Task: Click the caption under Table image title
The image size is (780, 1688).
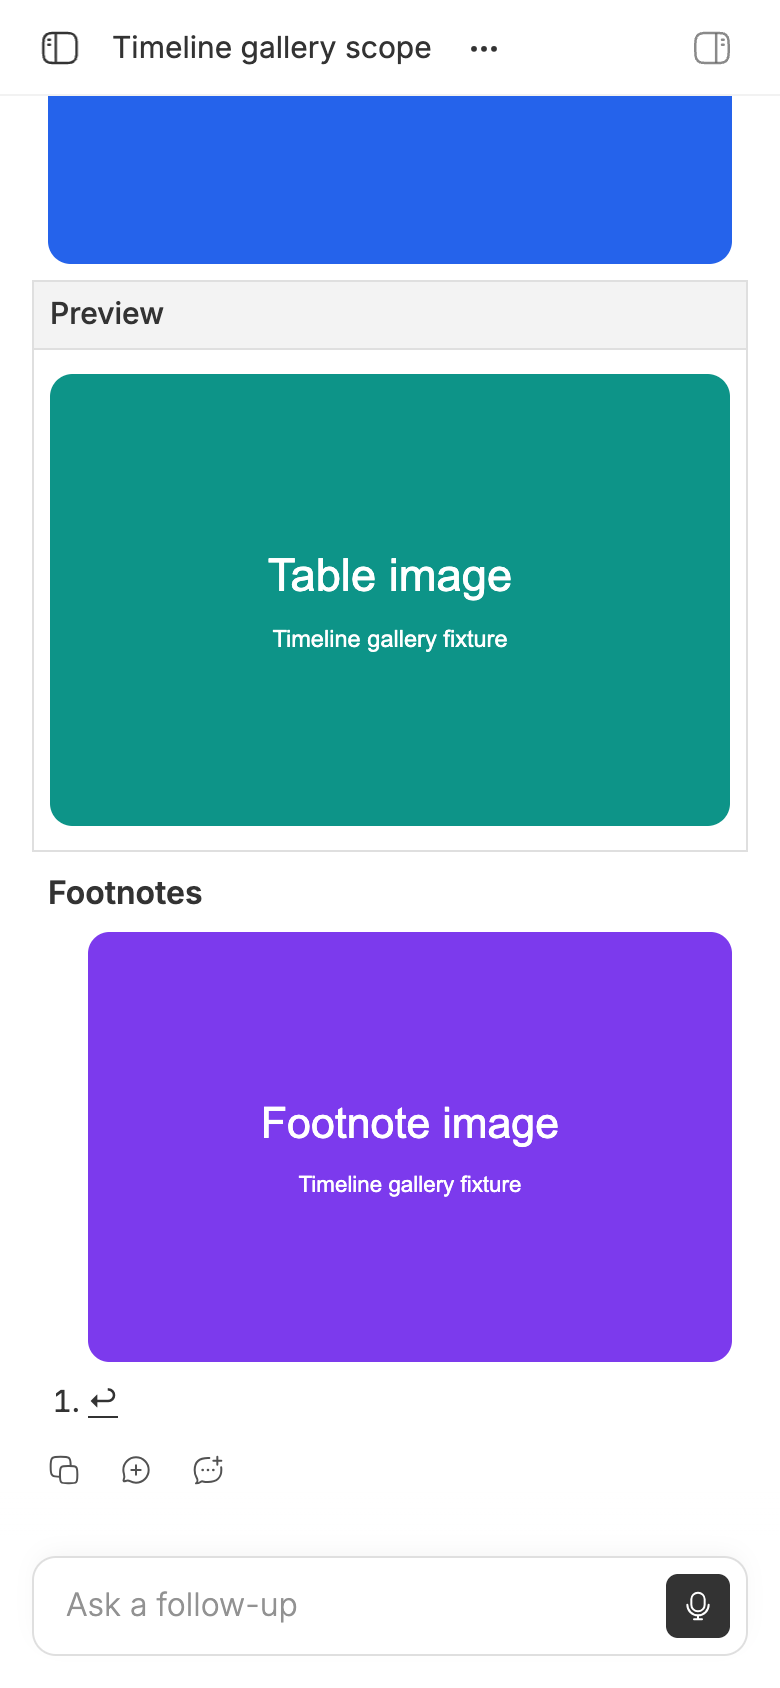Action: point(390,639)
